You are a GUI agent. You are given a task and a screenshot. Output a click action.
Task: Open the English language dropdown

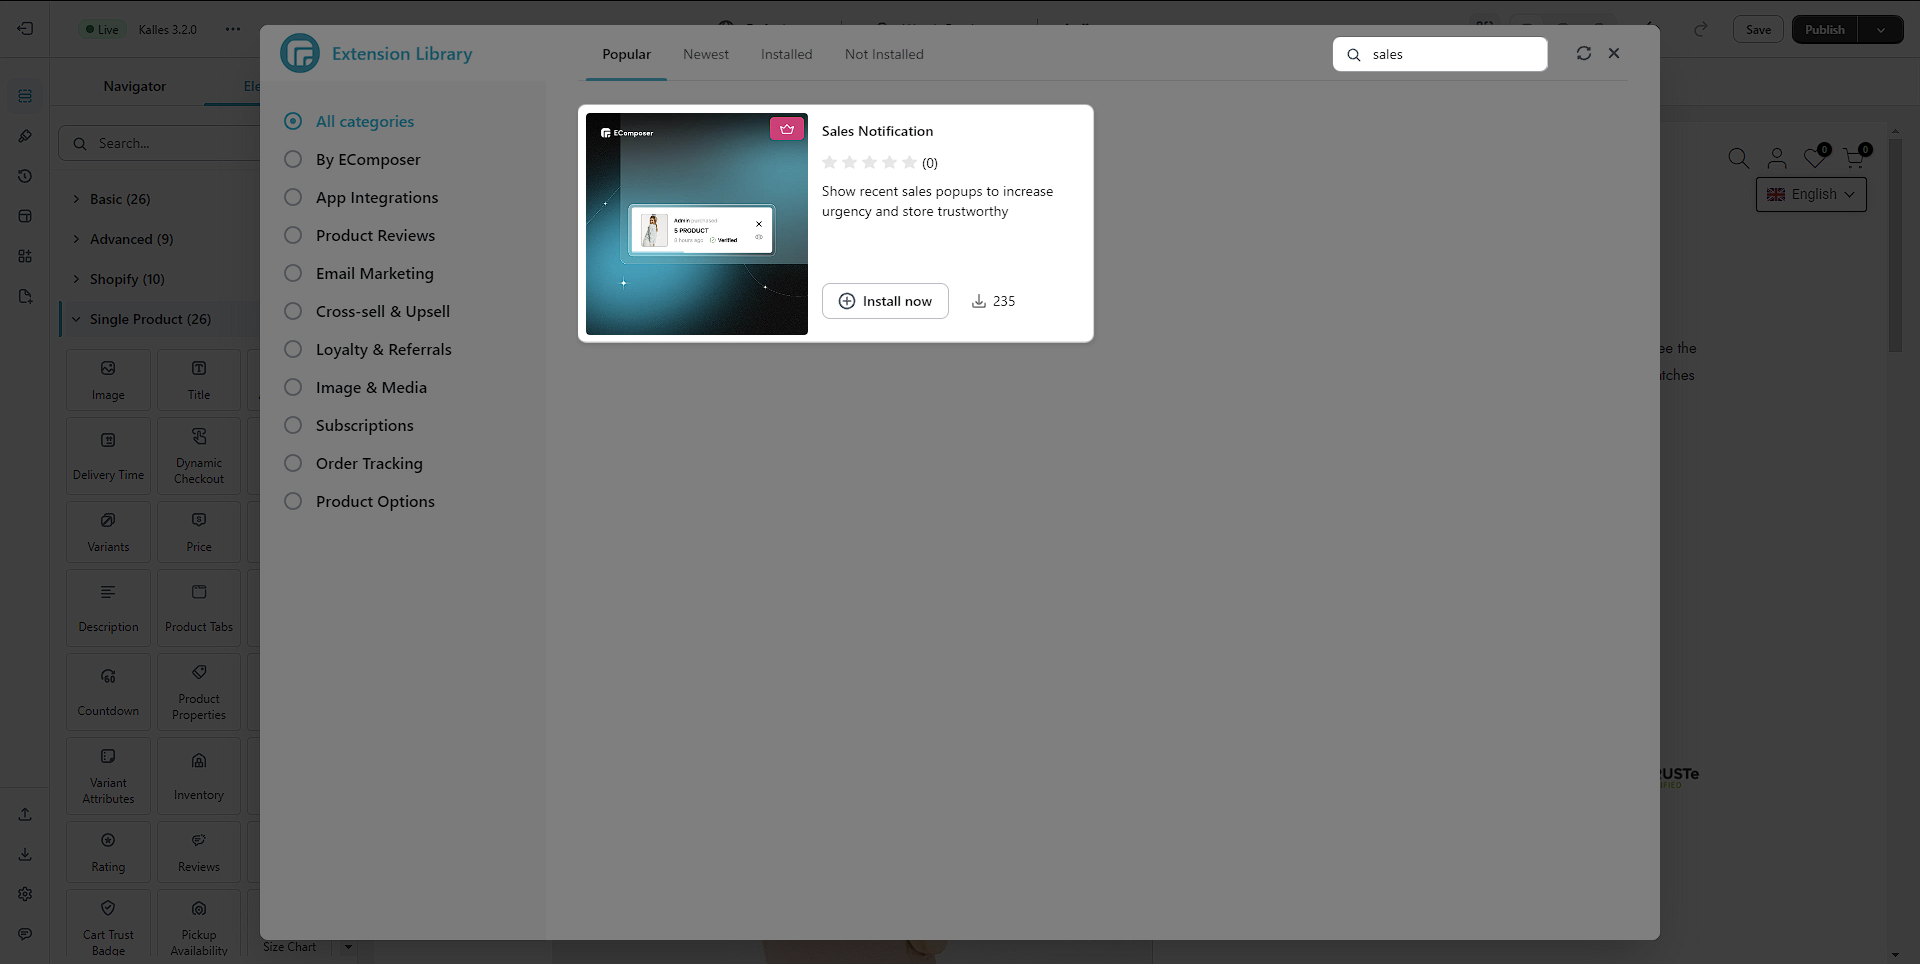1811,194
